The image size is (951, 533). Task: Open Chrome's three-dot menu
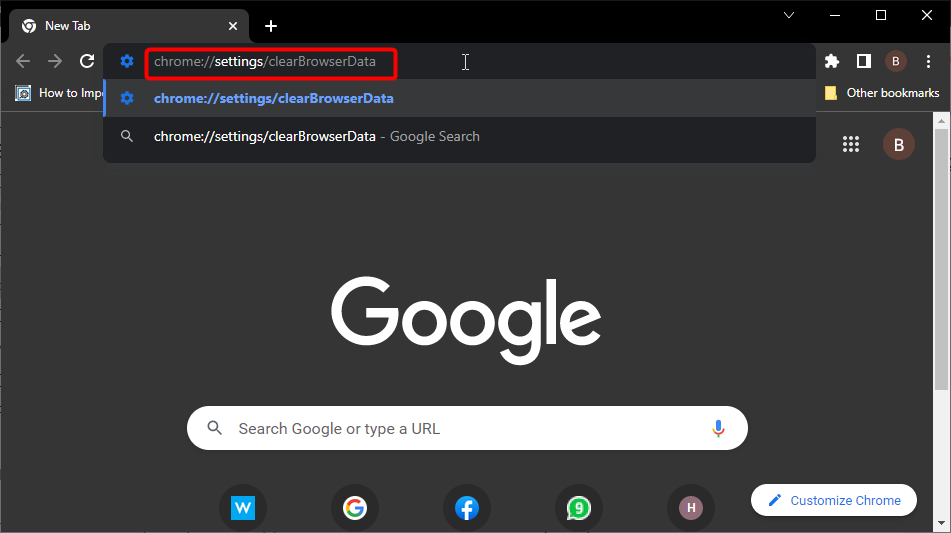pos(928,61)
